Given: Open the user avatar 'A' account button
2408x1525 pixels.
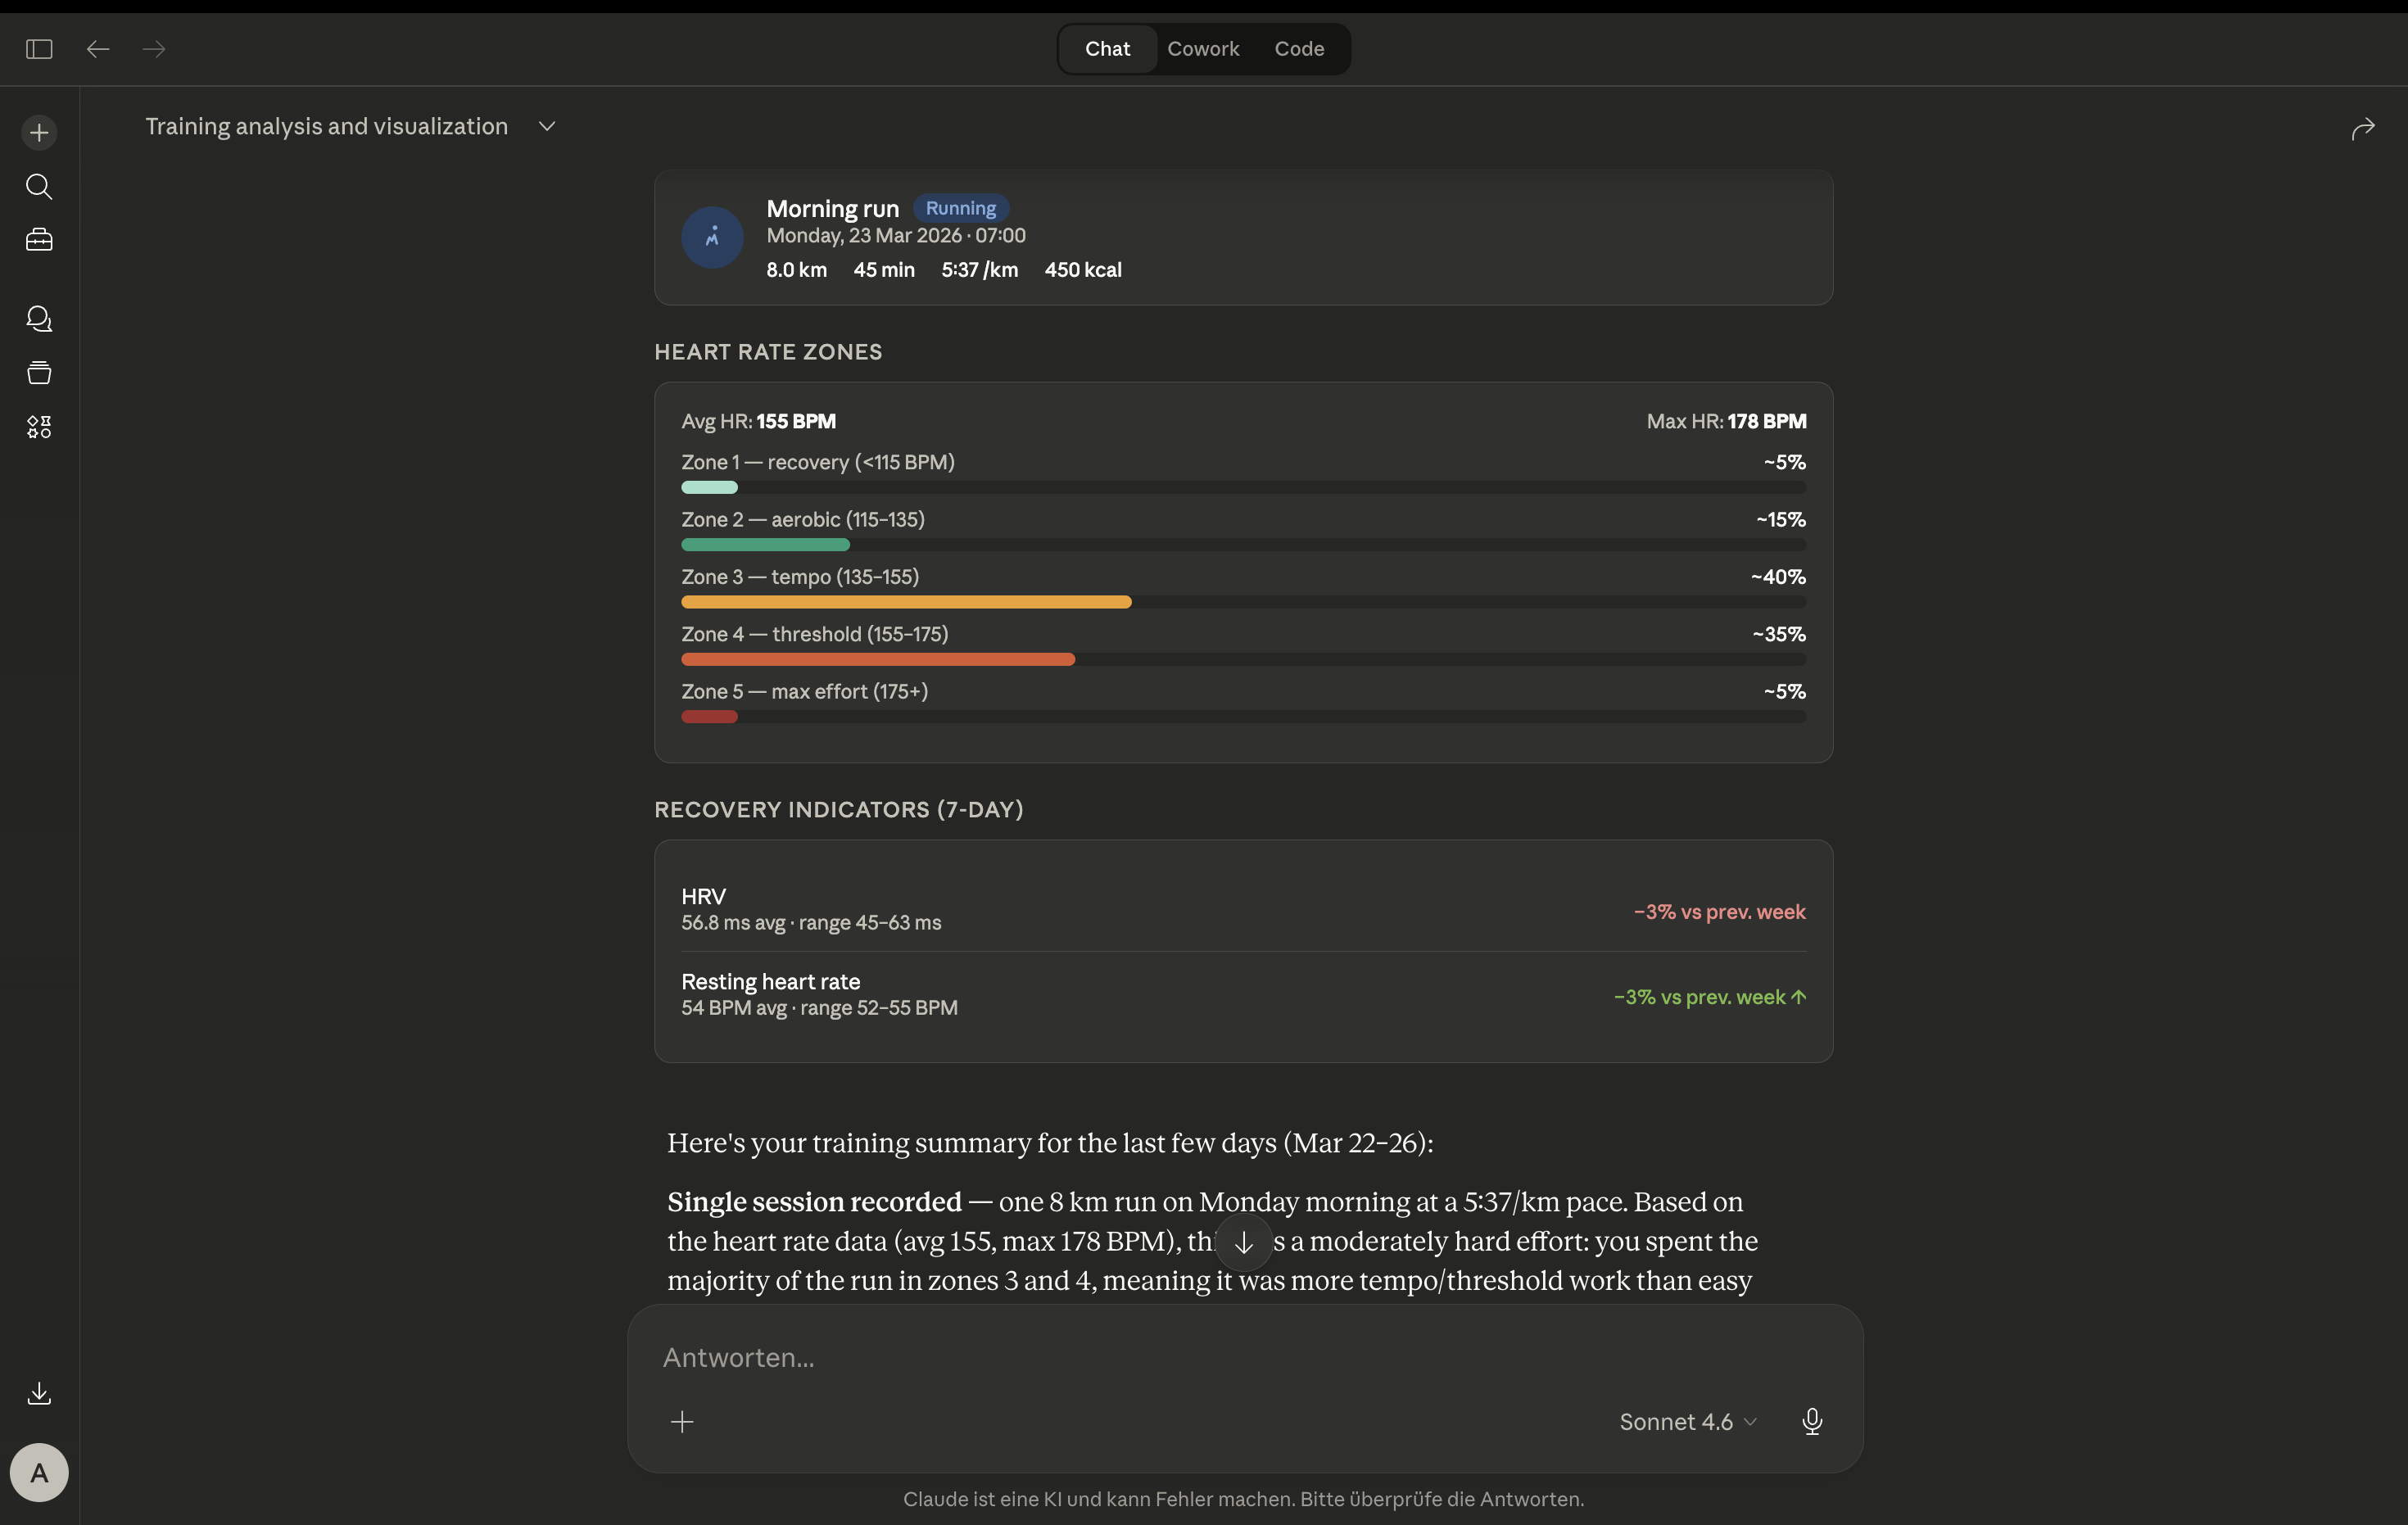Looking at the screenshot, I should point(39,1472).
